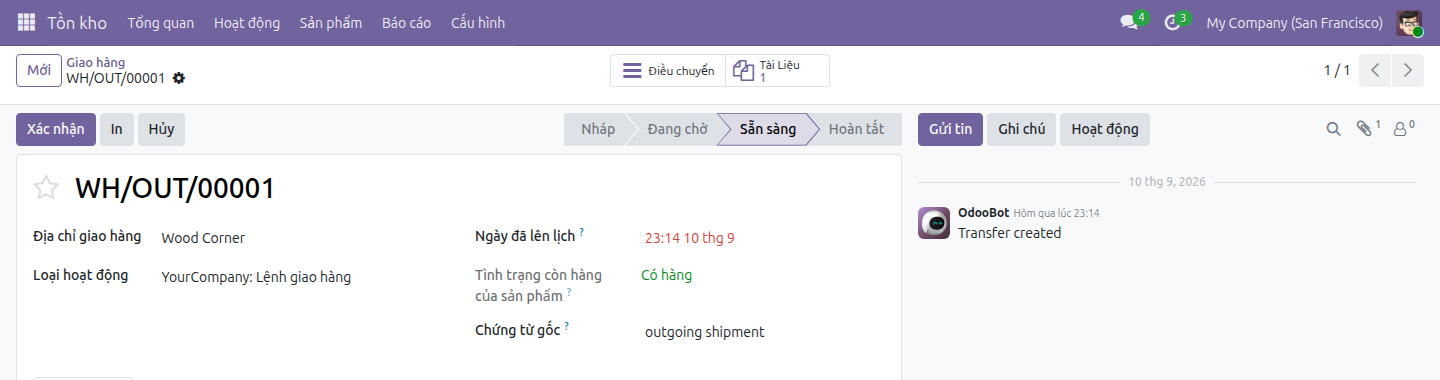Search messages with magnifier icon in chatter
Screen dimensions: 1440x380
coord(1333,129)
